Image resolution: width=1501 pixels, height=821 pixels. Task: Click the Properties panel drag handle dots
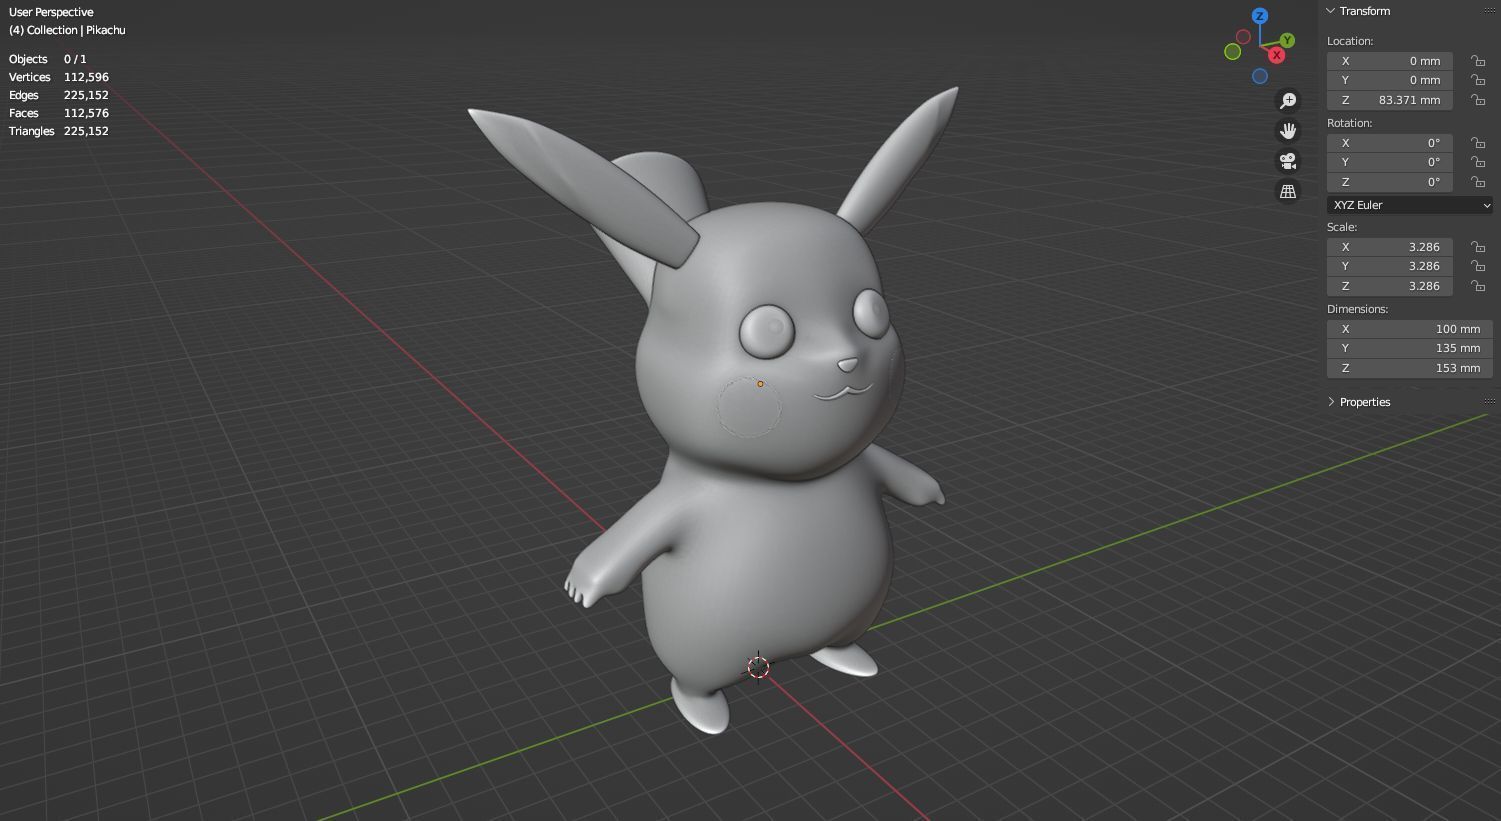1491,401
